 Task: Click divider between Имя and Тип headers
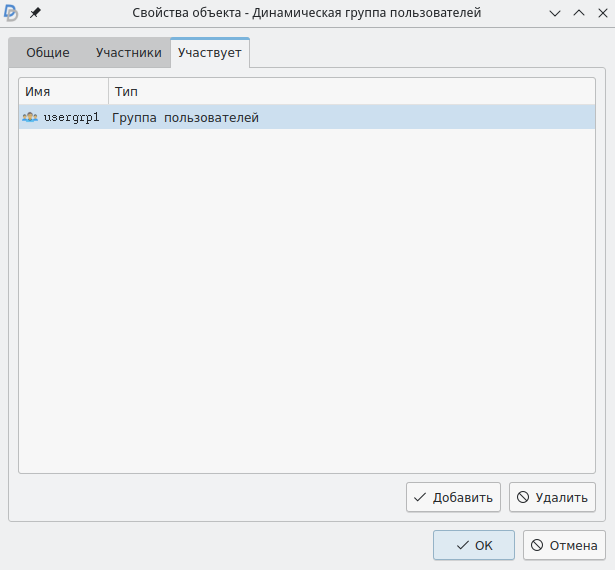tap(108, 91)
